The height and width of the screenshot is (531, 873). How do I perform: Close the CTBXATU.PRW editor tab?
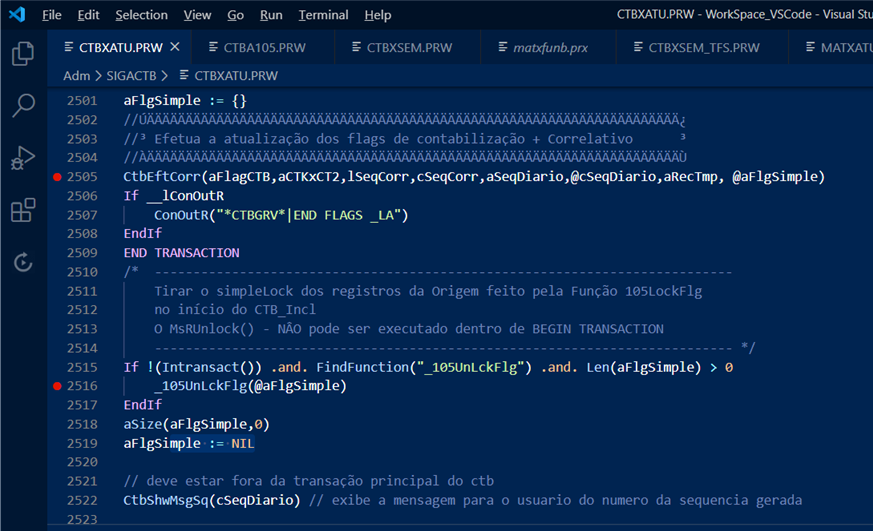tap(175, 47)
